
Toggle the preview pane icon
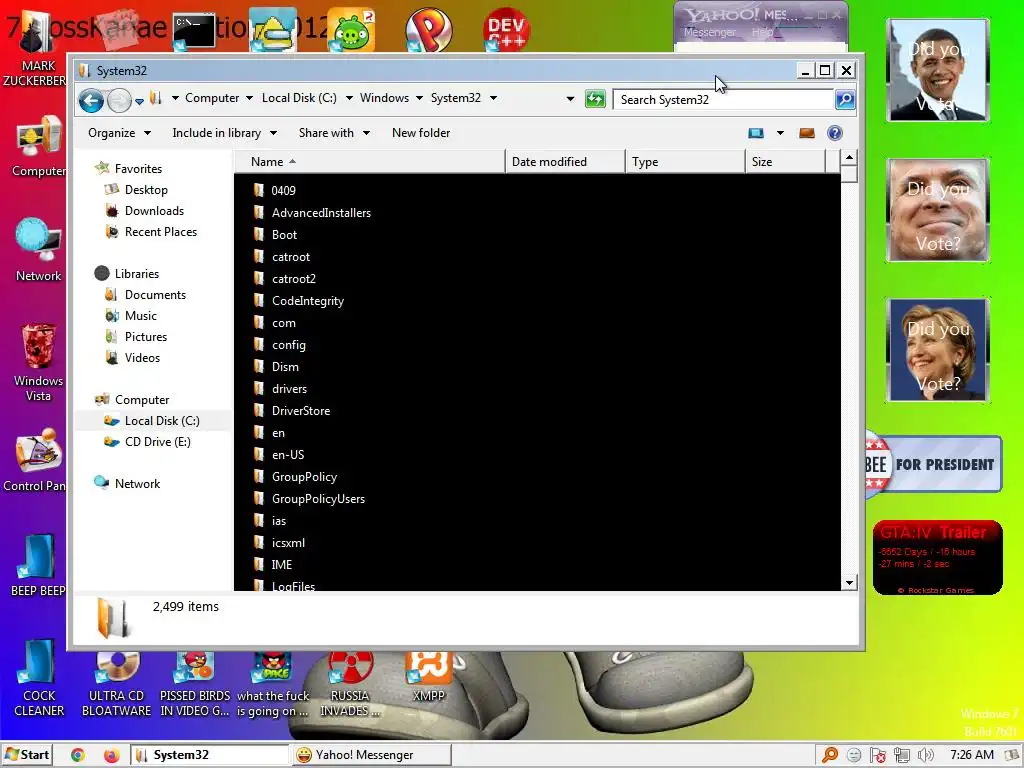[807, 133]
